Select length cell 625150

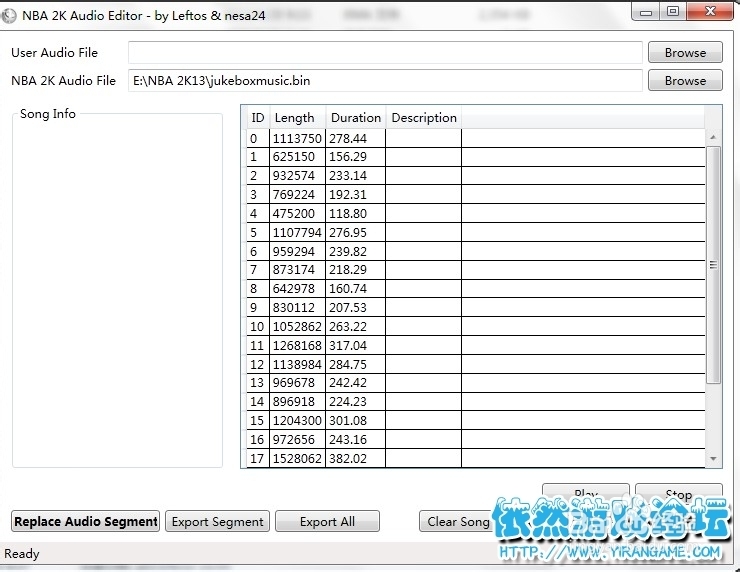point(297,157)
